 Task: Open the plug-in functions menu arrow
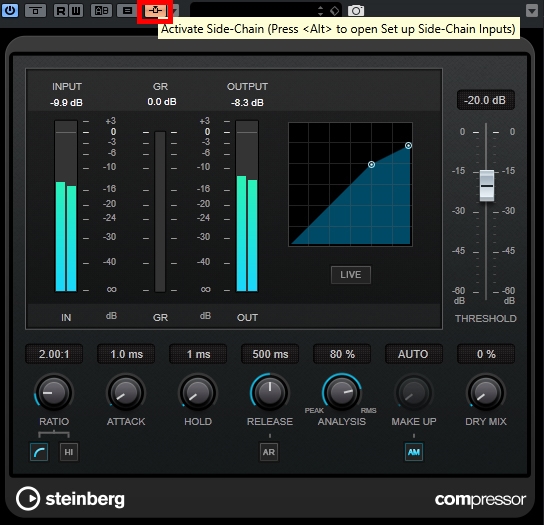532,10
